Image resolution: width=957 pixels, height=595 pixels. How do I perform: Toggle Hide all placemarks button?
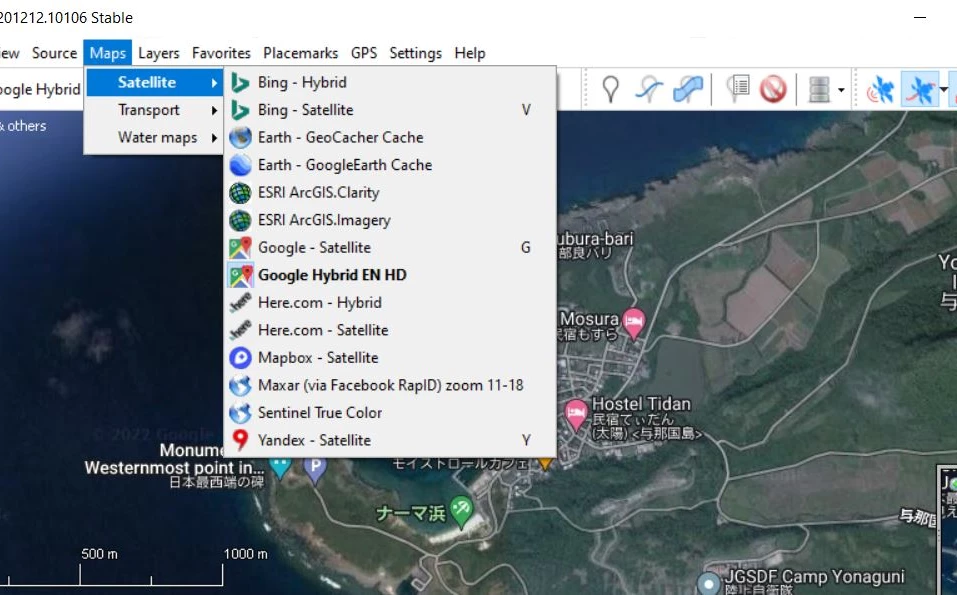click(x=773, y=90)
